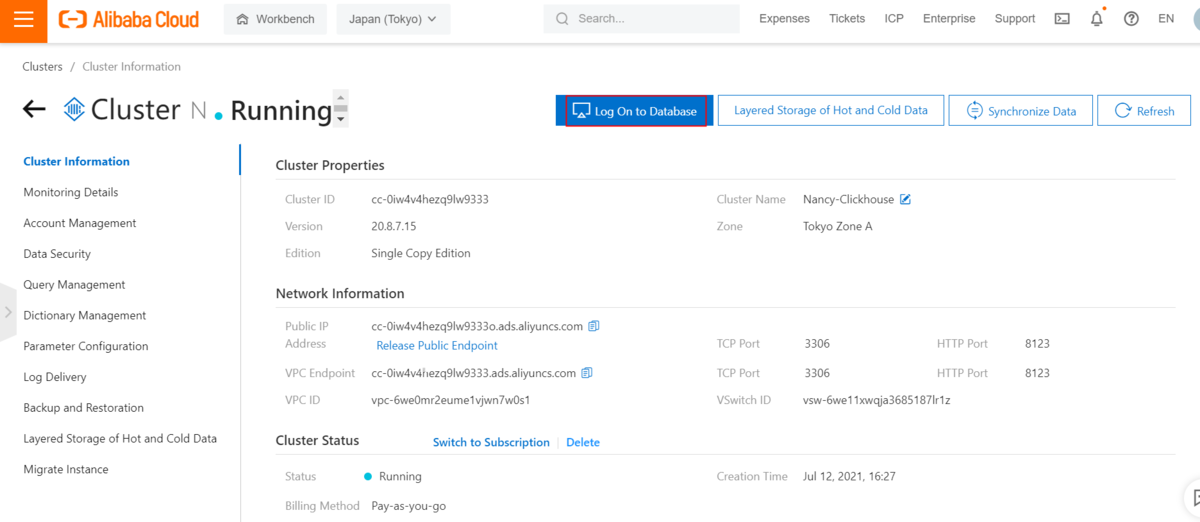The image size is (1200, 522).
Task: Select Cluster Information in sidebar
Action: (77, 161)
